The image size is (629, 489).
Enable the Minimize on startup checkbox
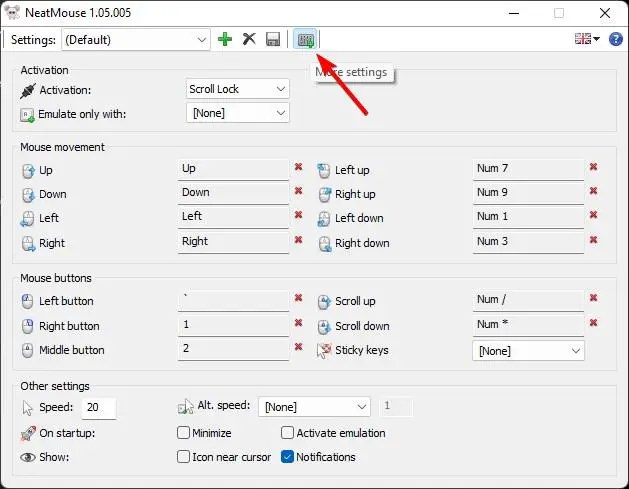pyautogui.click(x=184, y=433)
